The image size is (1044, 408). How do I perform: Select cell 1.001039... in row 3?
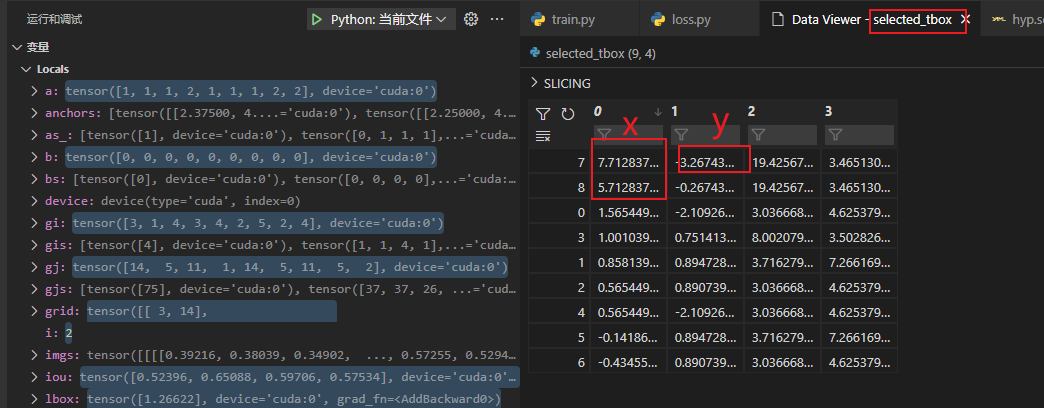tap(628, 237)
